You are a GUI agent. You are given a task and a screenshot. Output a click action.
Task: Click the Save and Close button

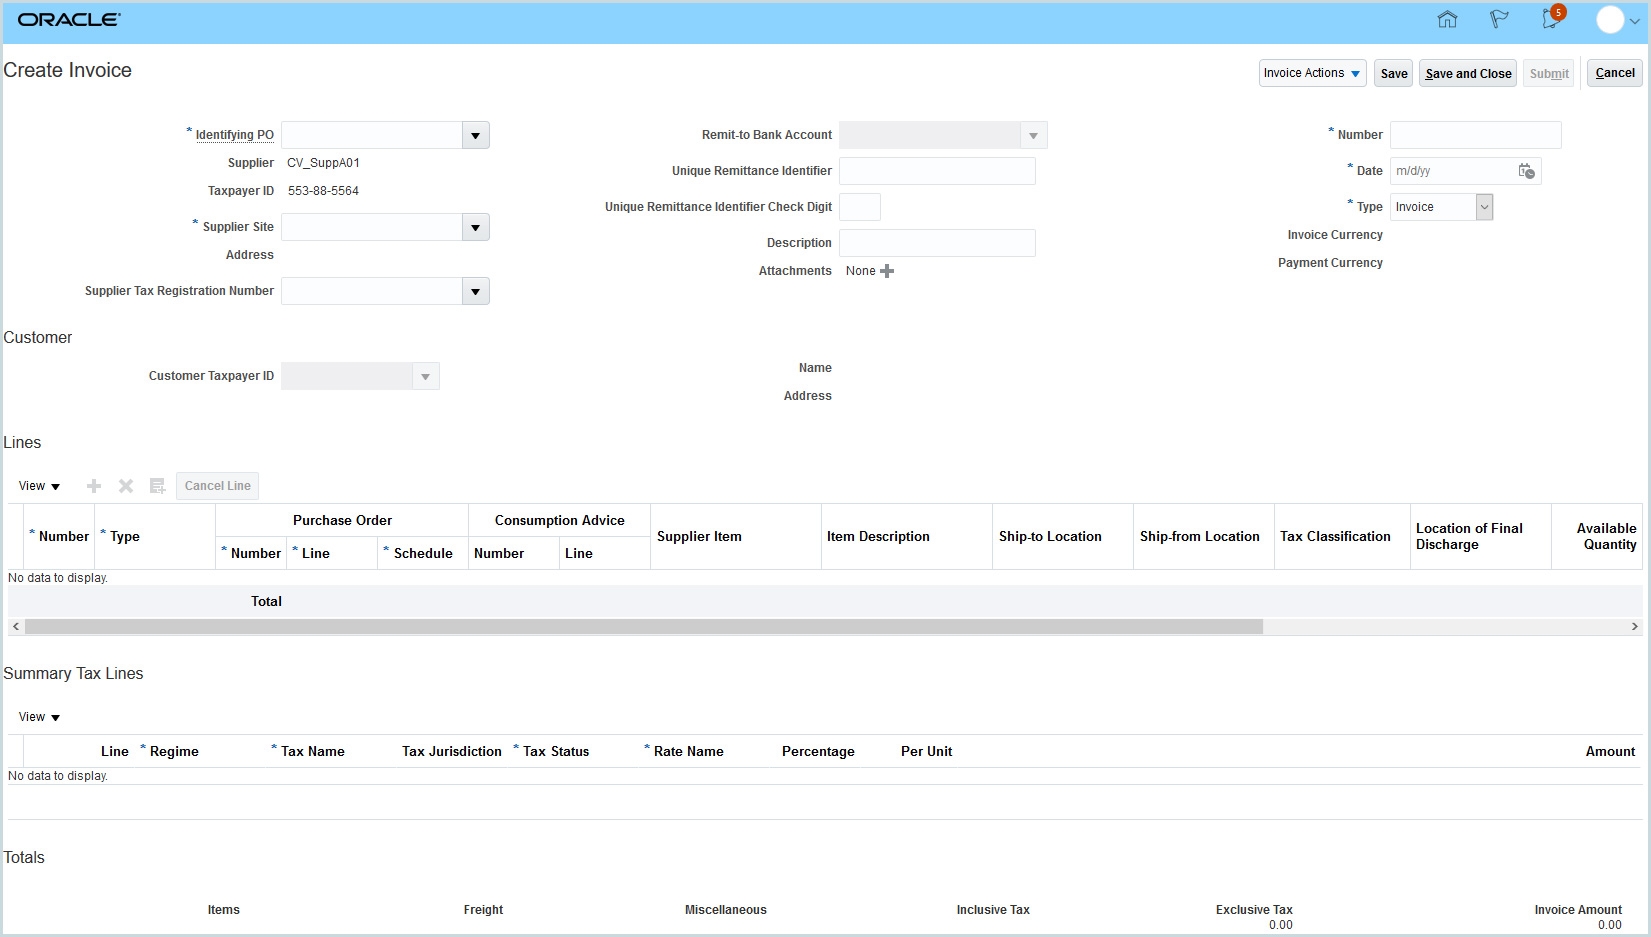coord(1467,73)
